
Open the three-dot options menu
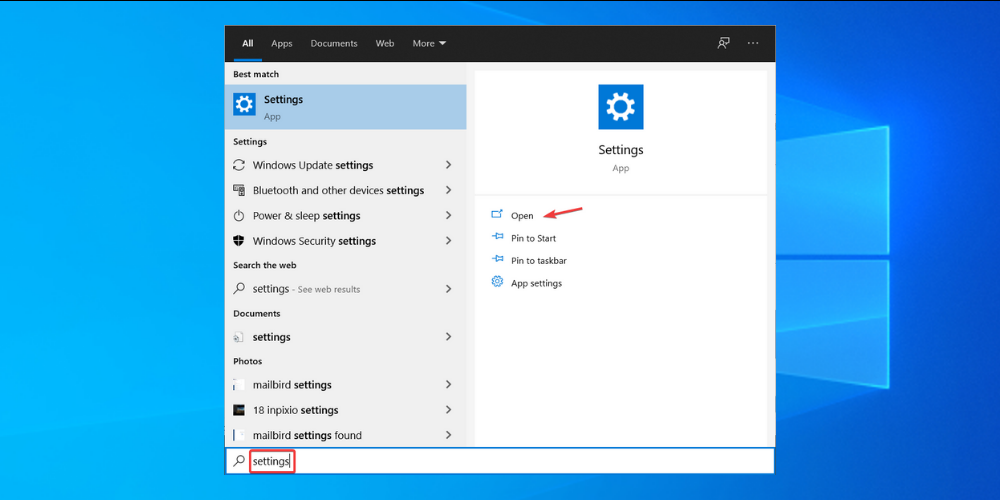click(x=753, y=43)
